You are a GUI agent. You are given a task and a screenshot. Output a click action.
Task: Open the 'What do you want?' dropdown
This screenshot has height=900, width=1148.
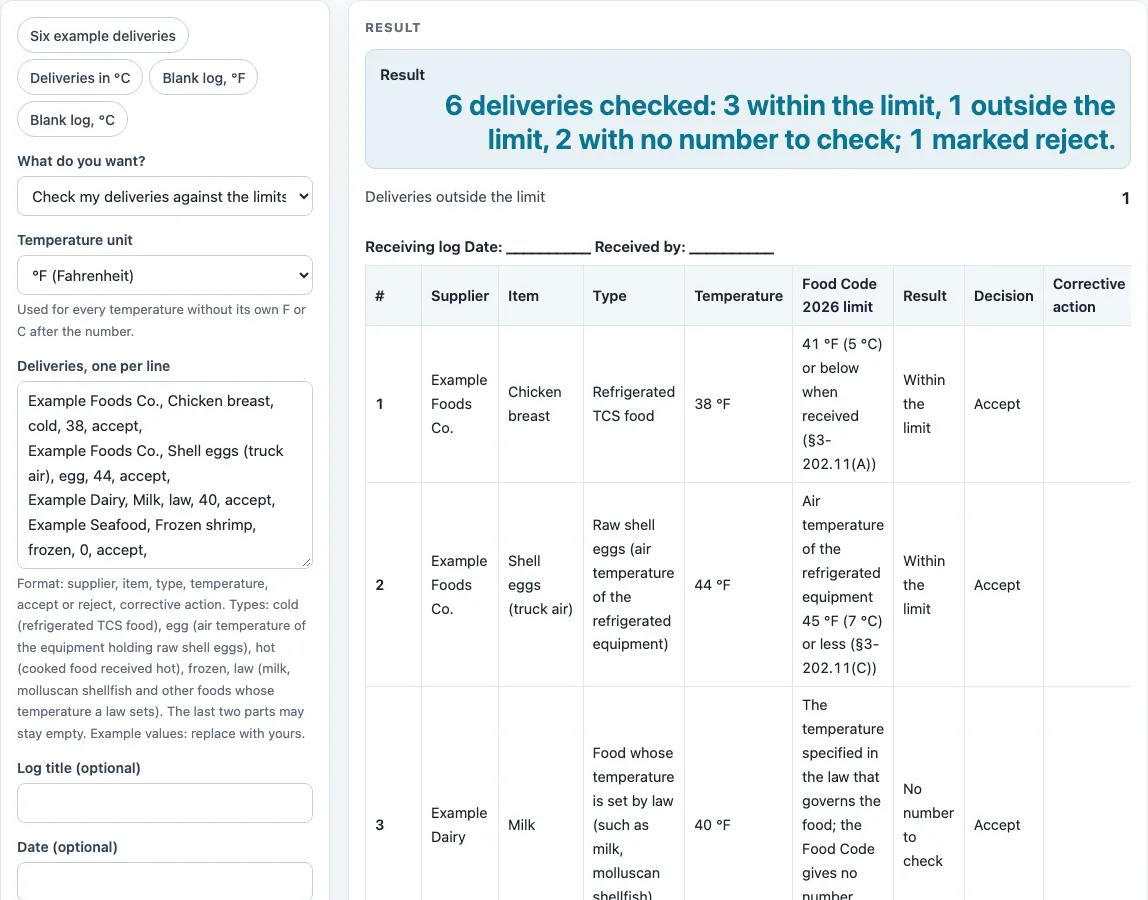coord(165,196)
